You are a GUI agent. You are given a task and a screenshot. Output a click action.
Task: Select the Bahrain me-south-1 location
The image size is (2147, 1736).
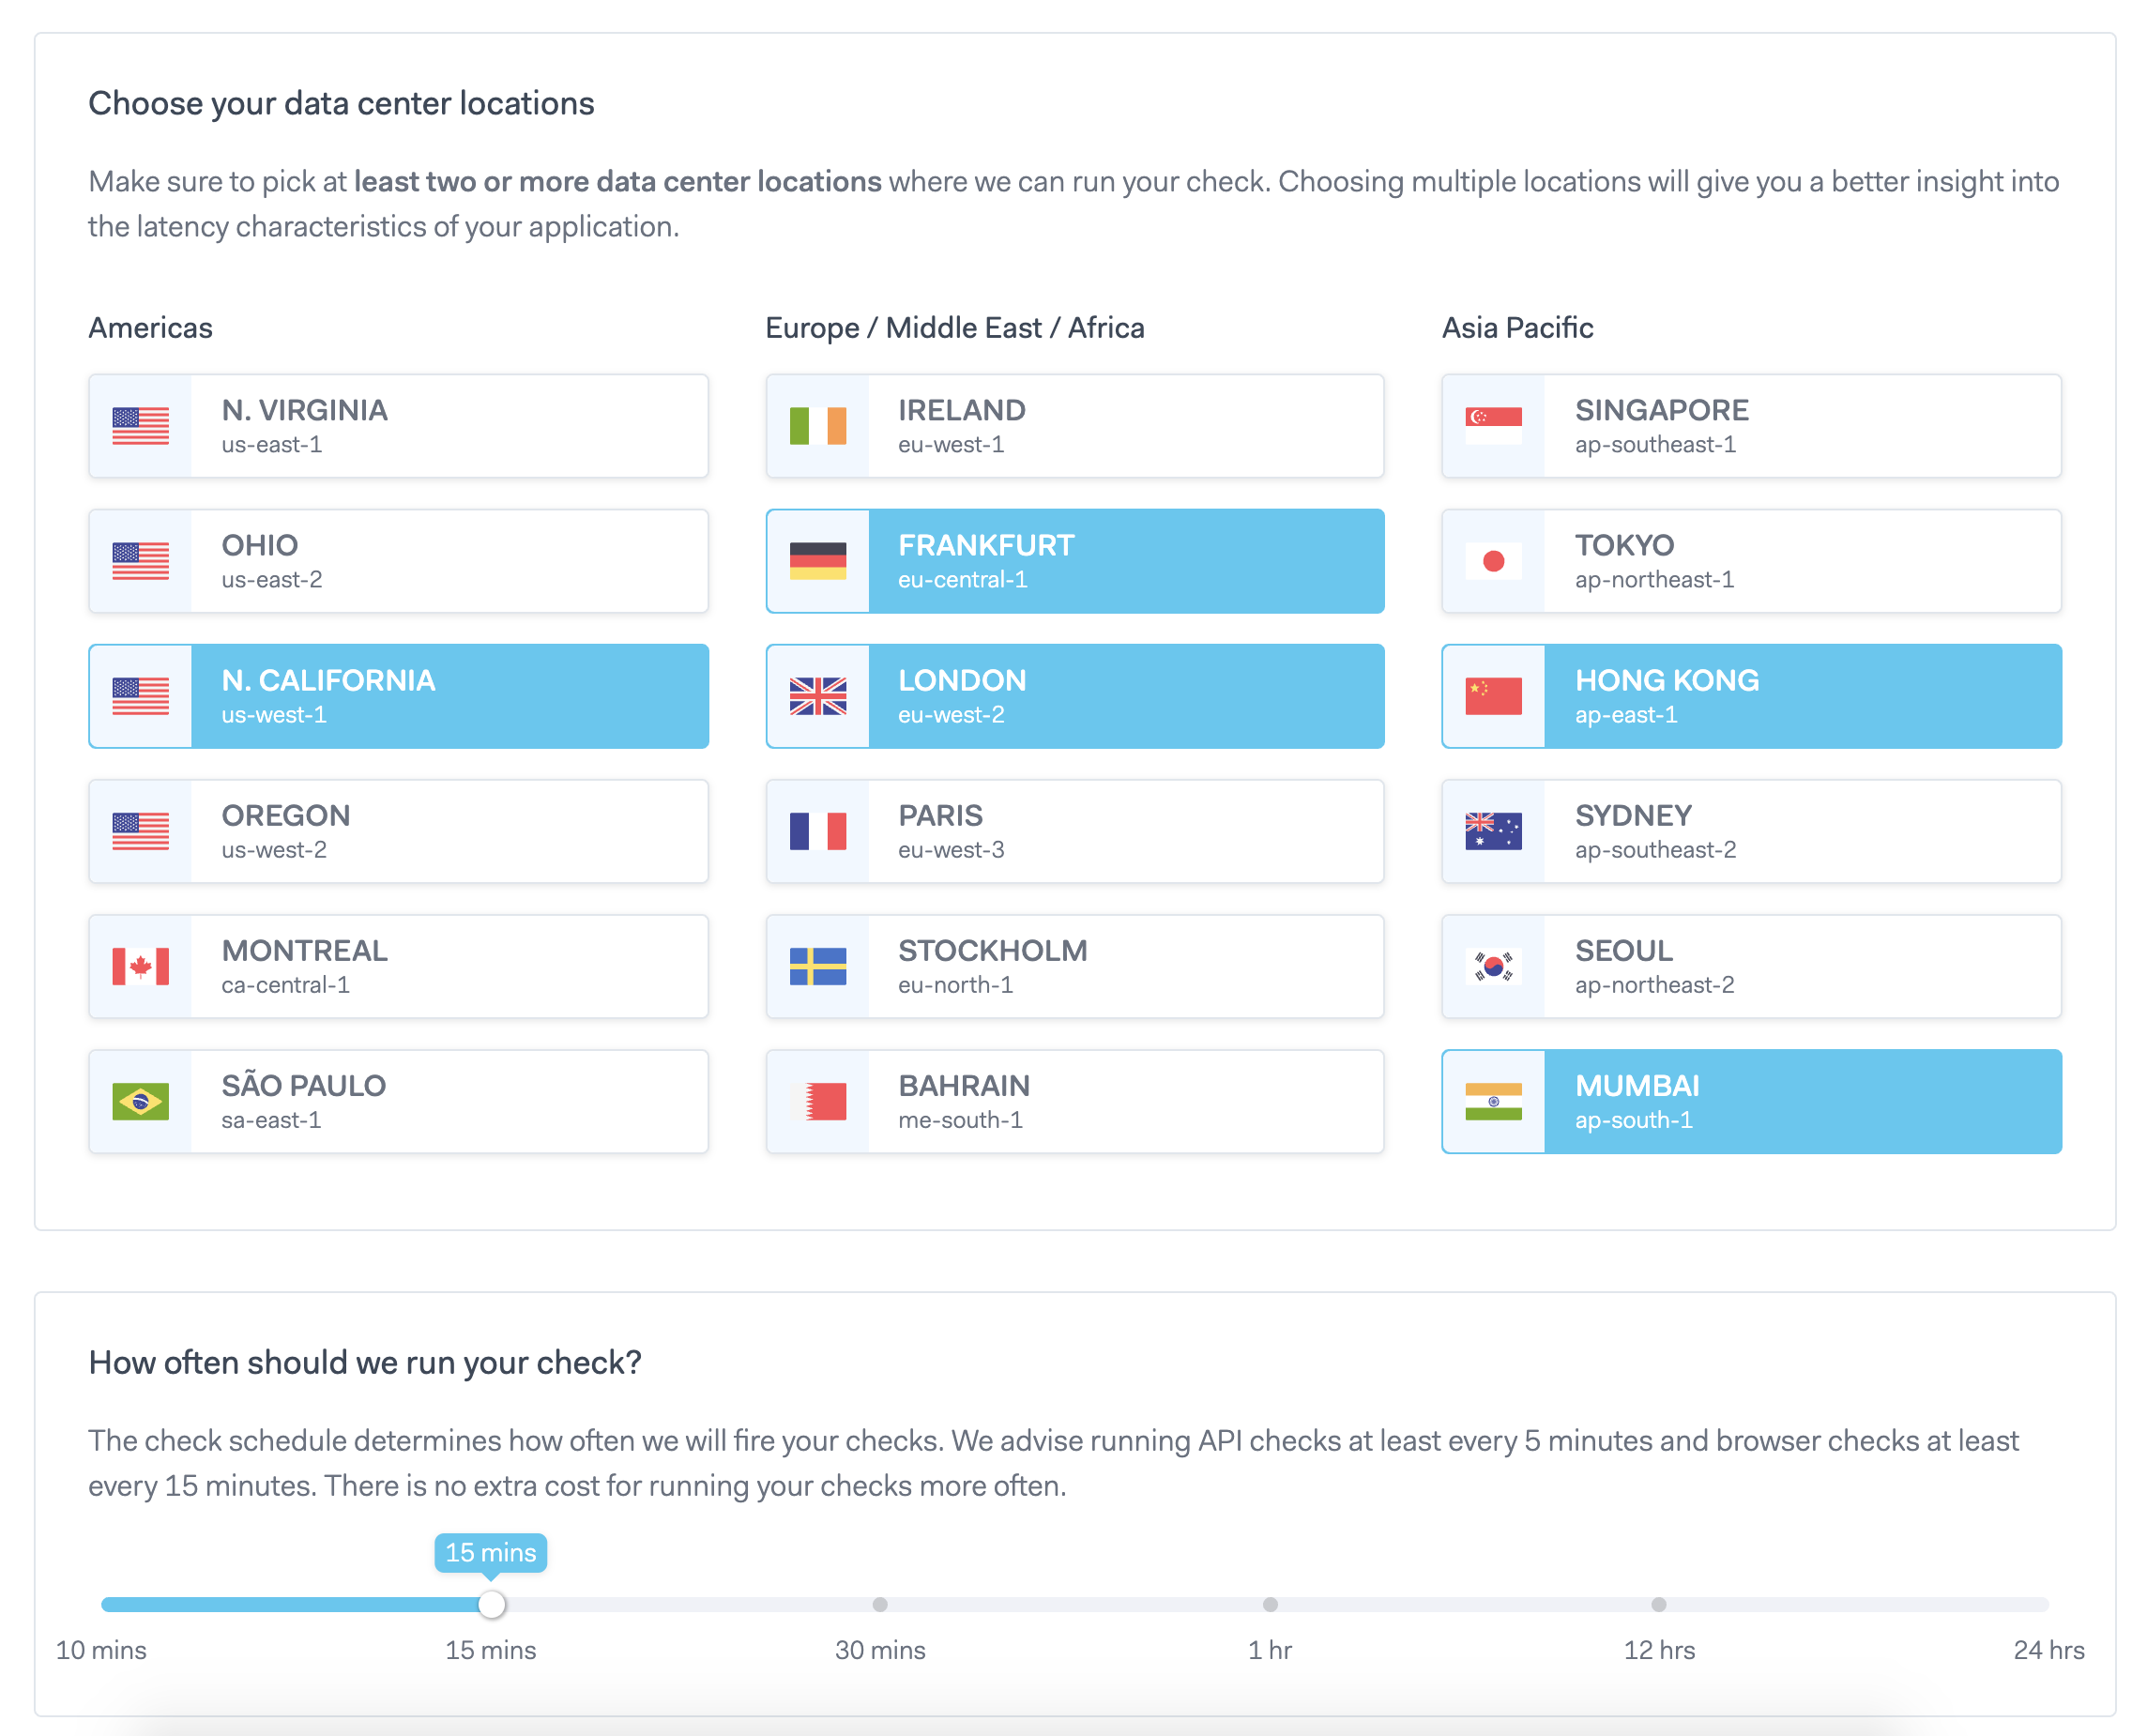tap(1075, 1101)
